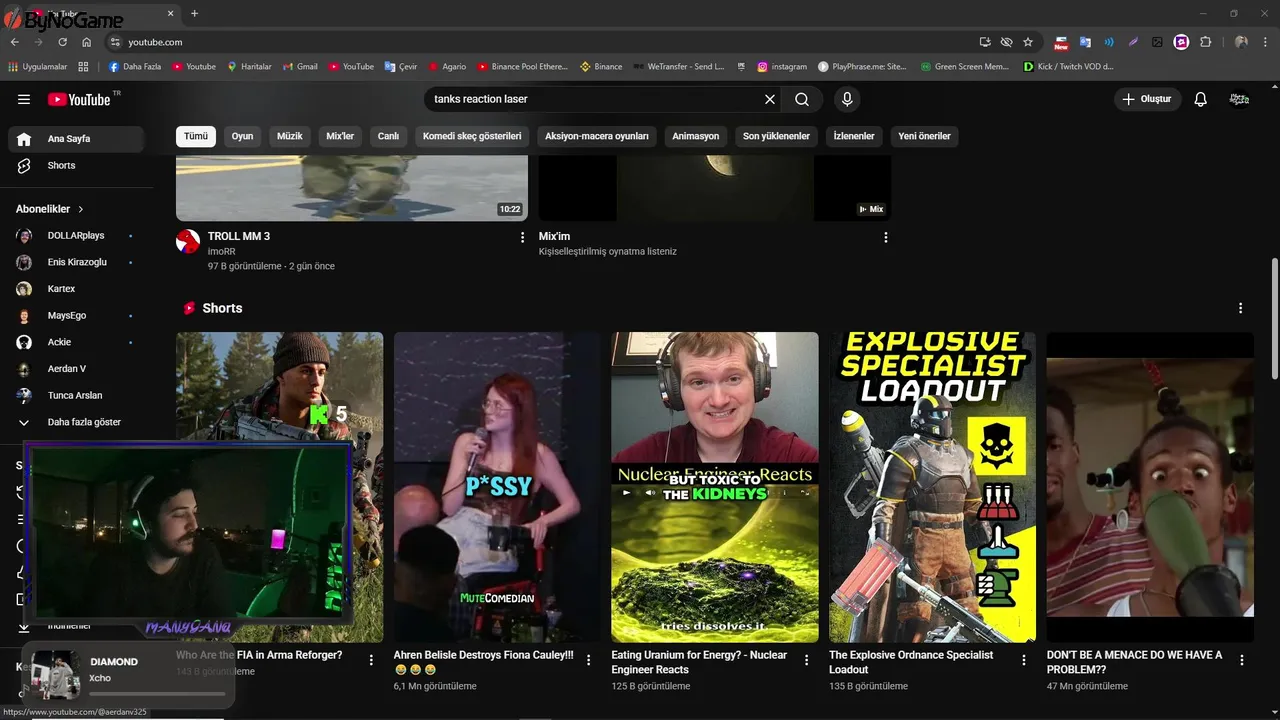This screenshot has height=720, width=1280.
Task: Open options for DON'T BE A MENACE short
Action: tap(1242, 660)
